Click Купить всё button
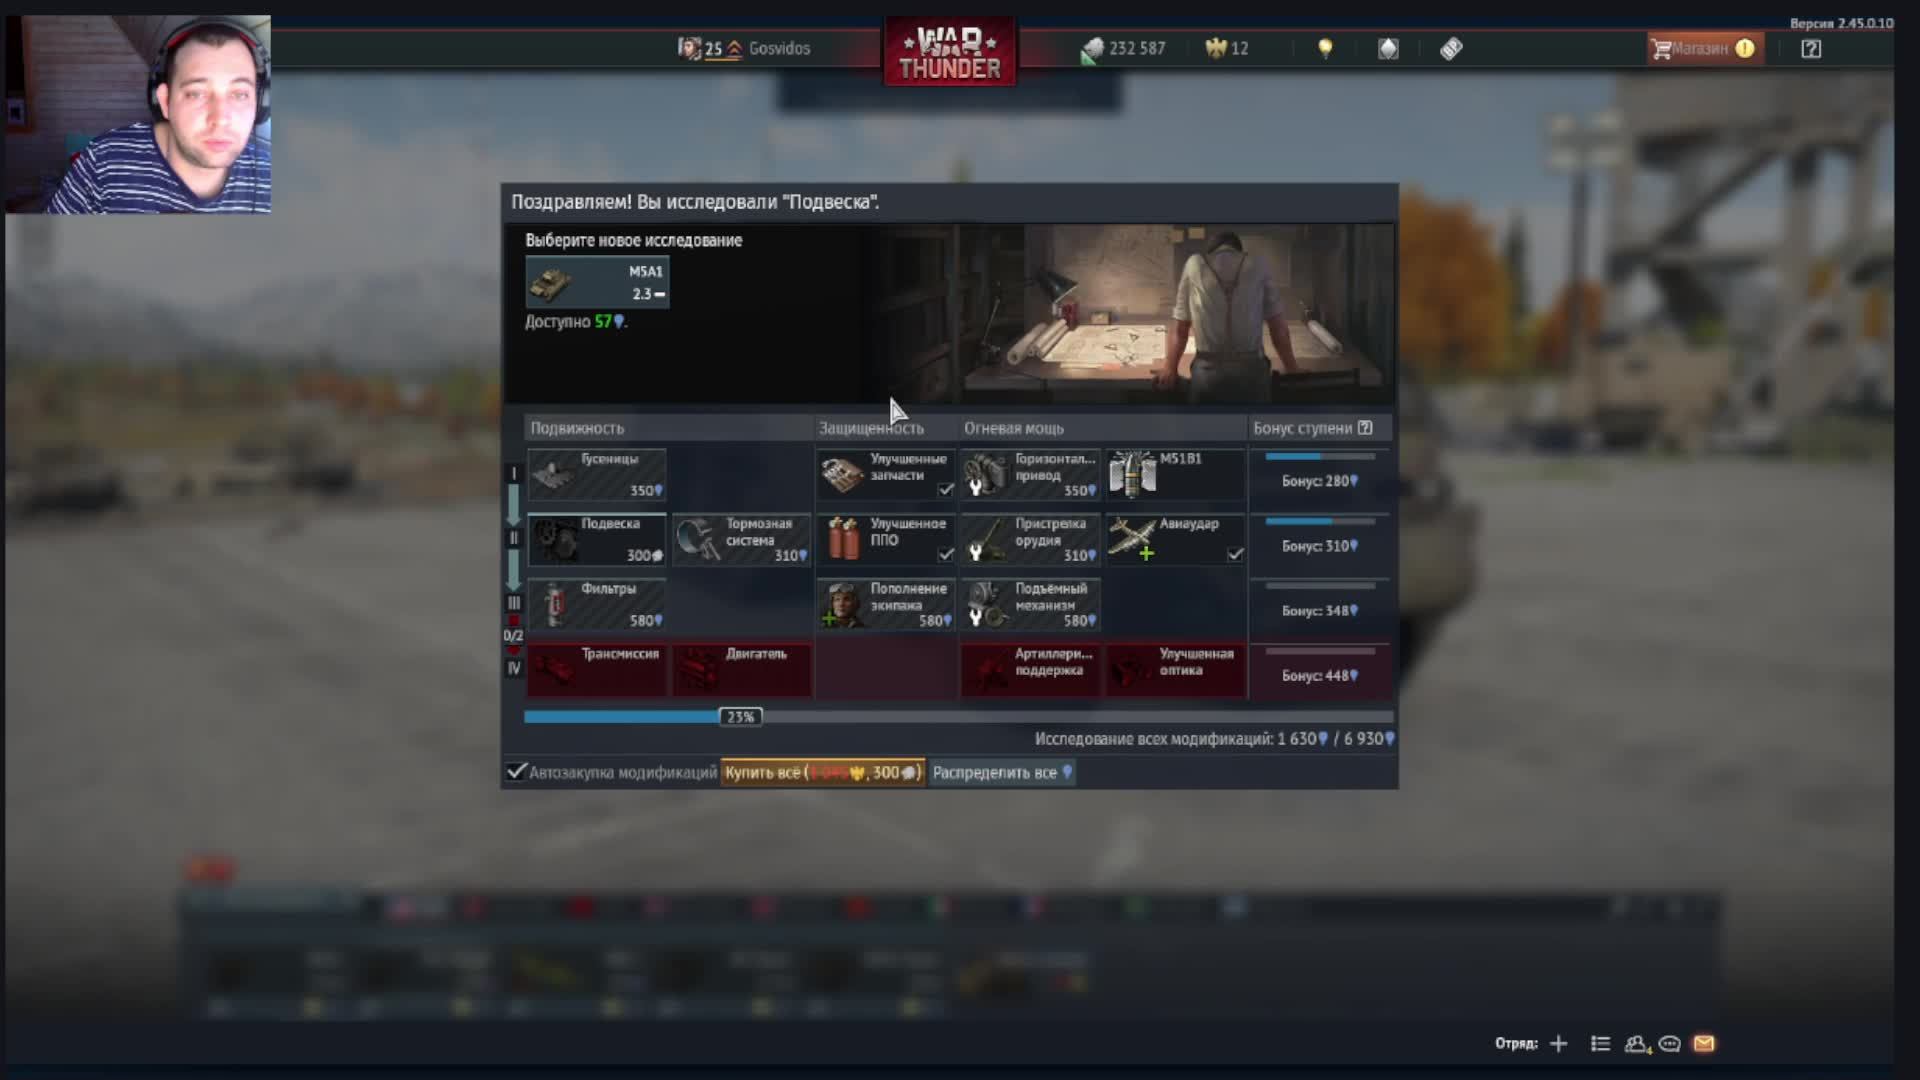Image resolution: width=1920 pixels, height=1080 pixels. (x=822, y=772)
